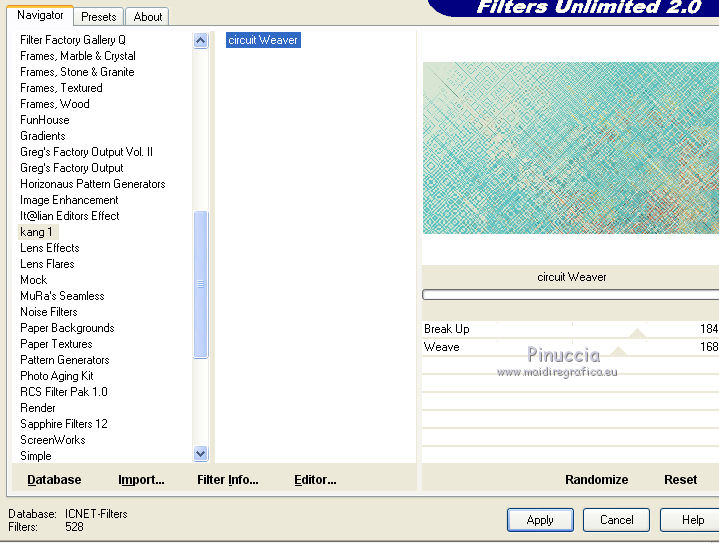The image size is (719, 543).
Task: Select Pattern Generators category
Action: coord(65,360)
